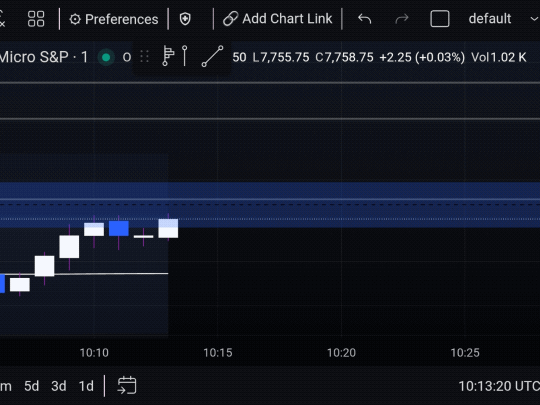Screen dimensions: 540x405
Task: Click the 10:13:20 UTC clock
Action: tap(499, 386)
